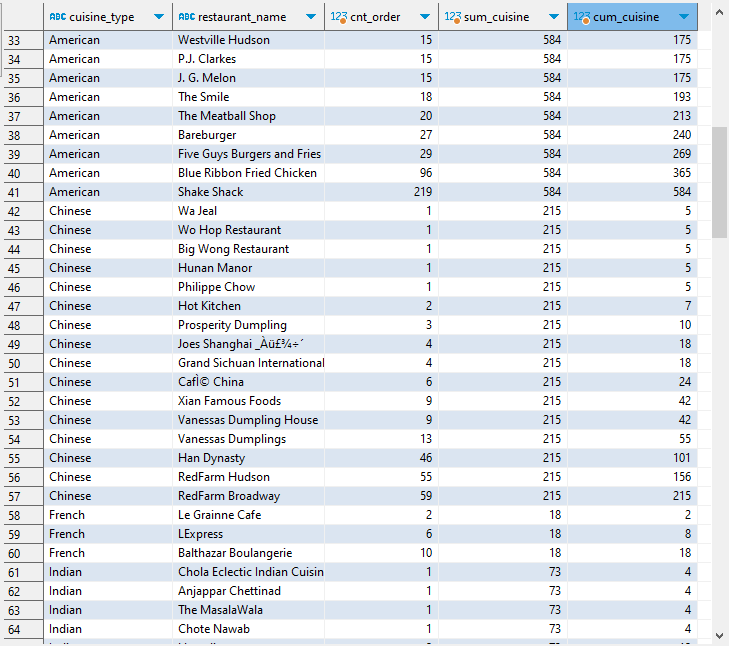Click the Chote Nawab cell

coord(248,629)
